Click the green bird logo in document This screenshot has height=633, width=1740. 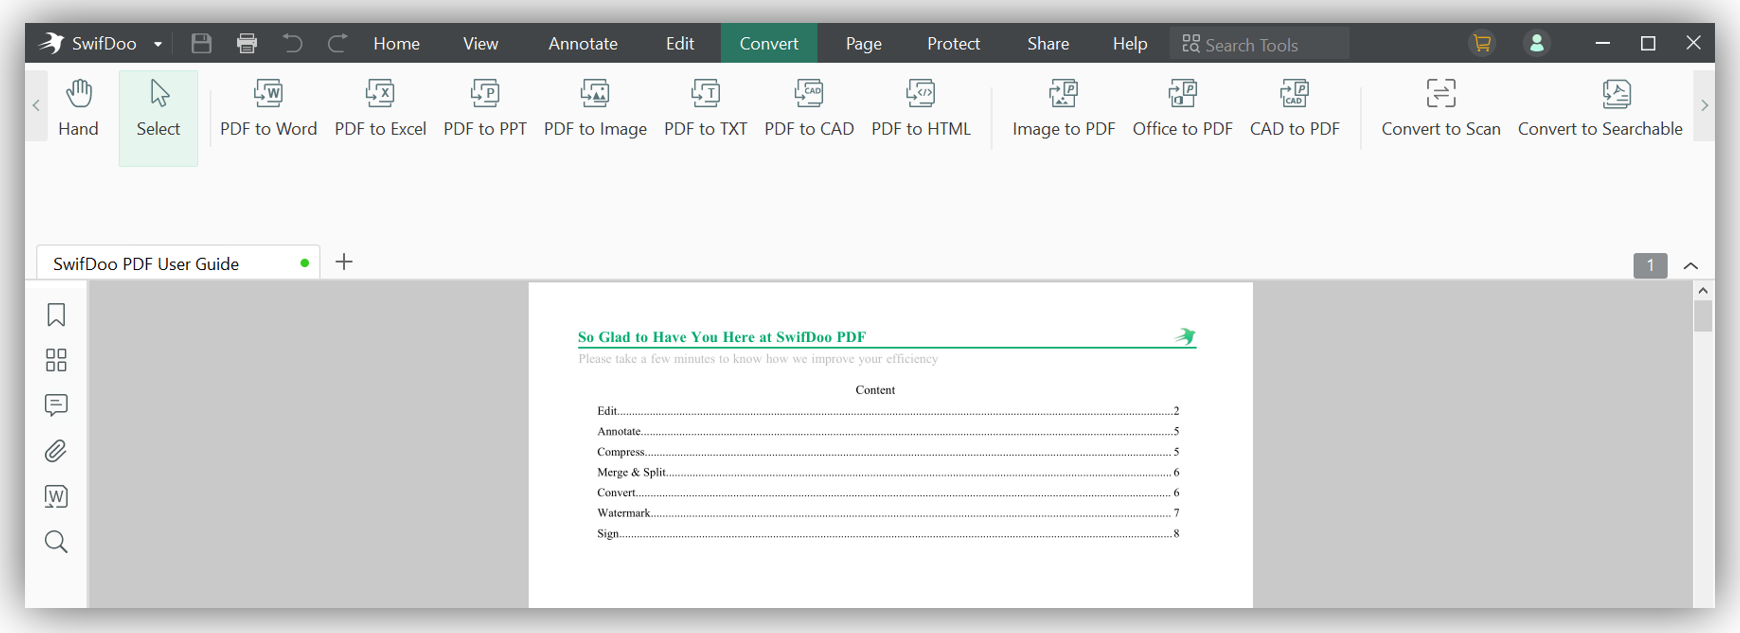click(x=1185, y=336)
